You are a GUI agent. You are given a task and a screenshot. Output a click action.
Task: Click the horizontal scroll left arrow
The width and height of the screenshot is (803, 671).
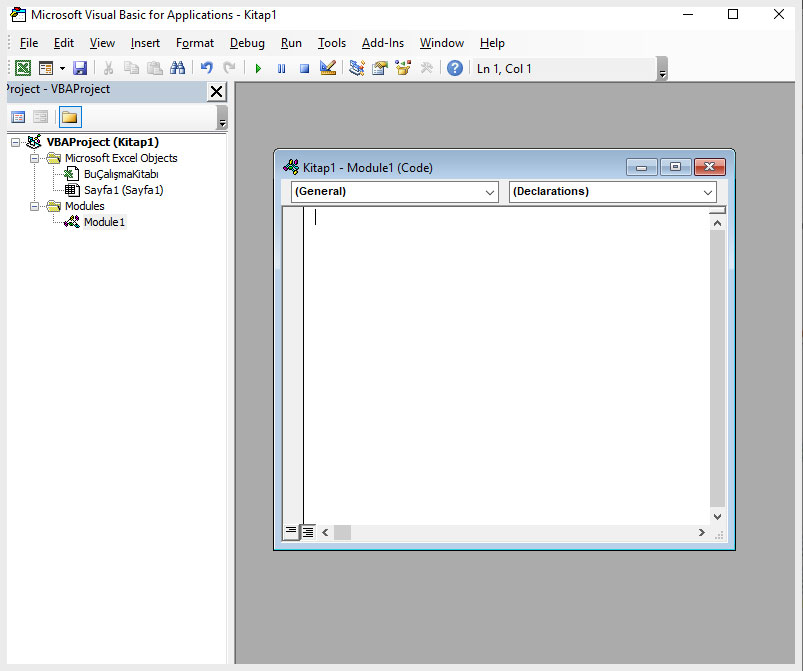[x=325, y=533]
